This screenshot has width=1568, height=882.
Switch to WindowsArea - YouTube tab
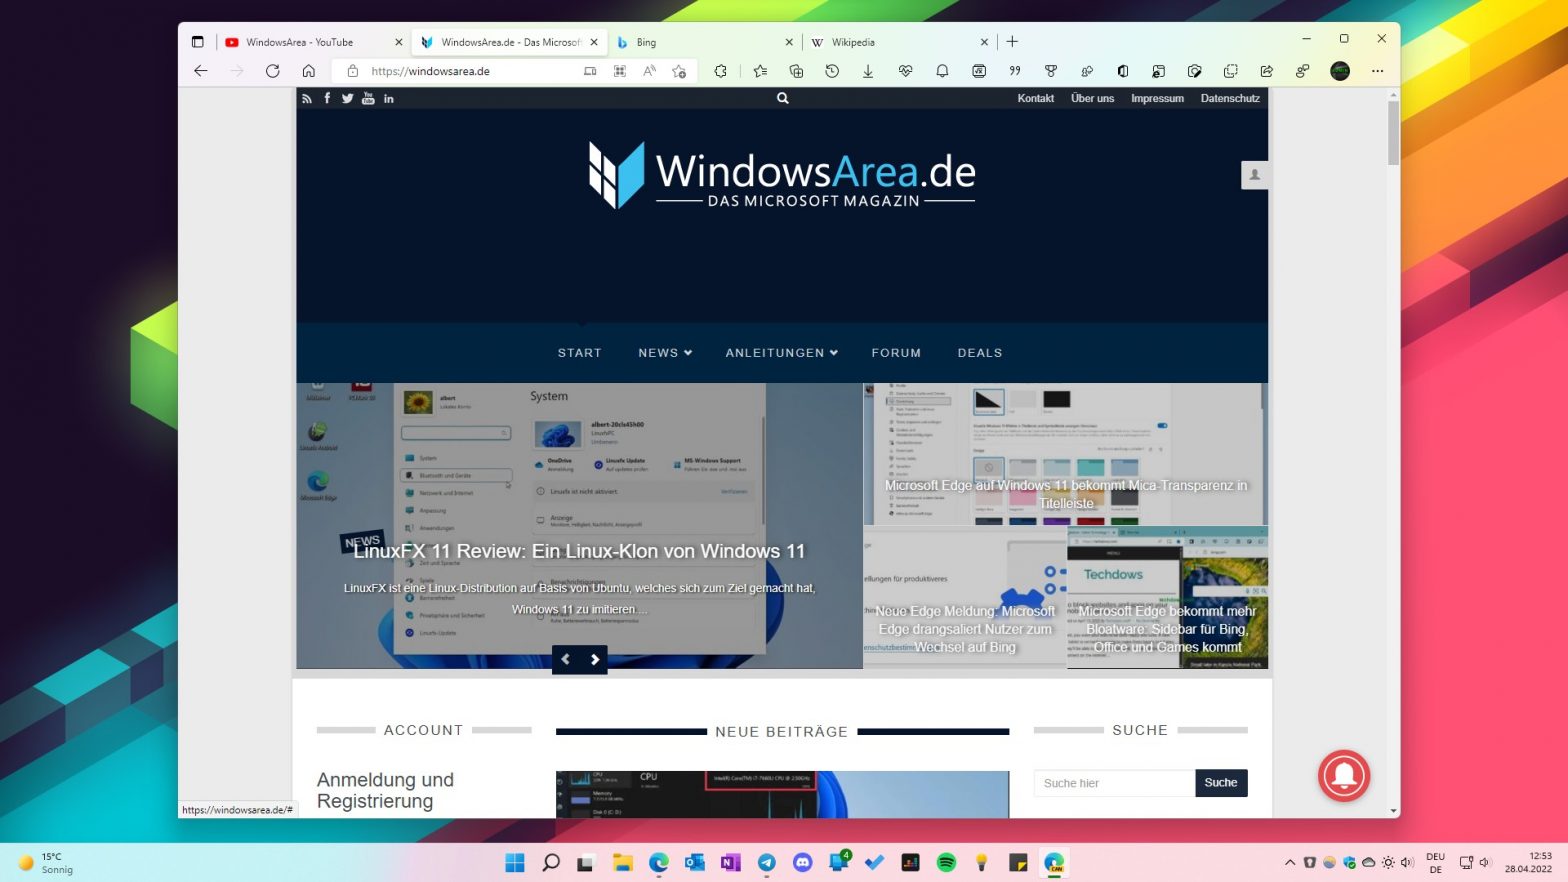(313, 42)
